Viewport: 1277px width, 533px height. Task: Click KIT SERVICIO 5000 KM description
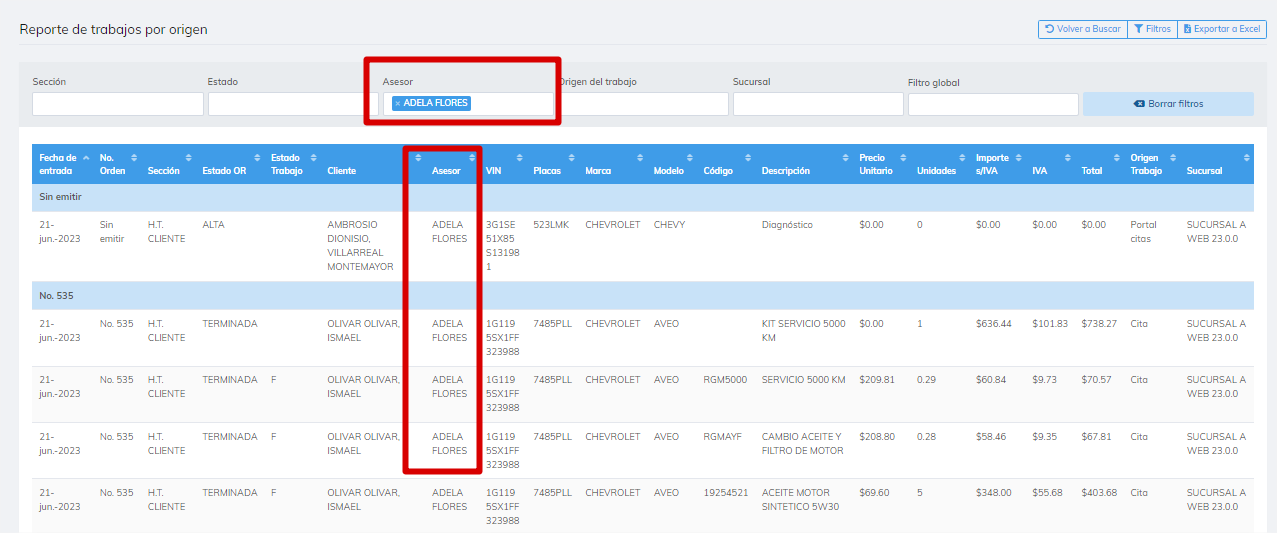point(803,331)
